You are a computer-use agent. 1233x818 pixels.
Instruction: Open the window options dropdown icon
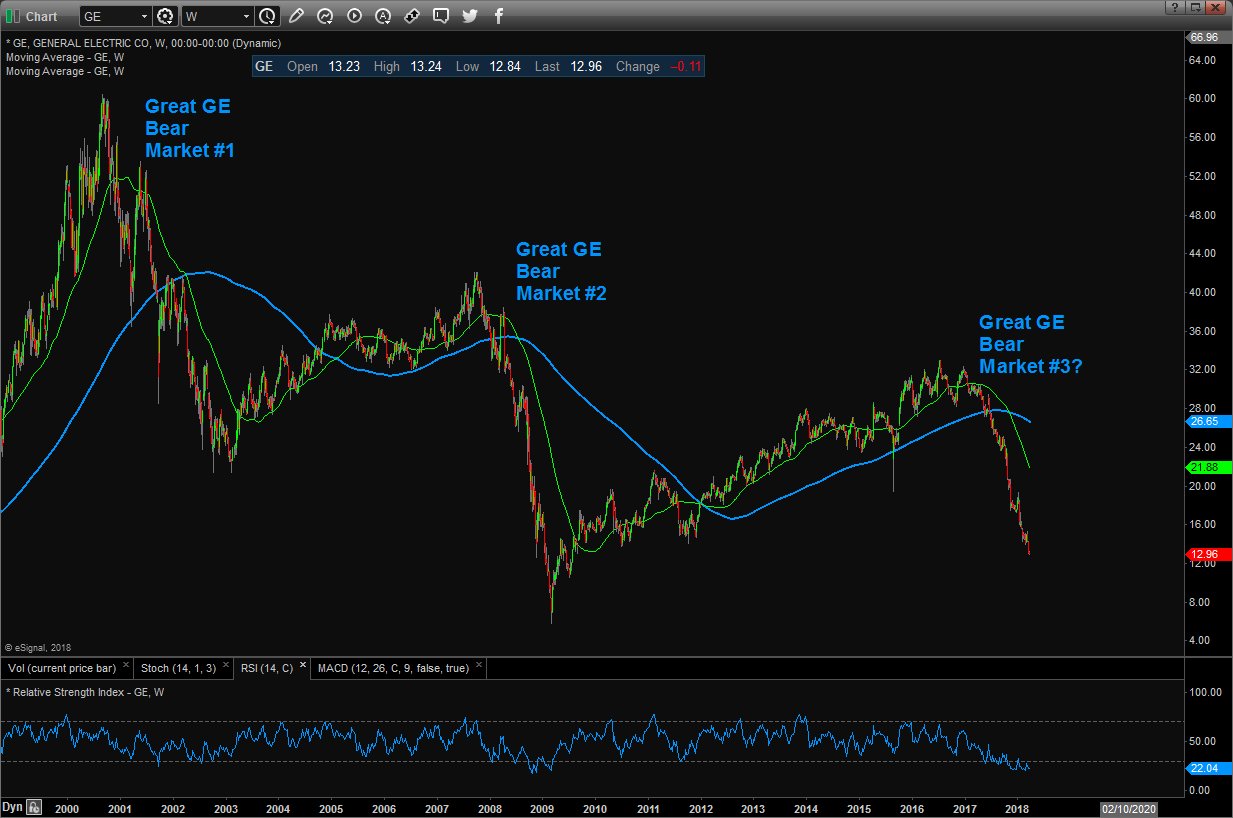click(x=1194, y=7)
